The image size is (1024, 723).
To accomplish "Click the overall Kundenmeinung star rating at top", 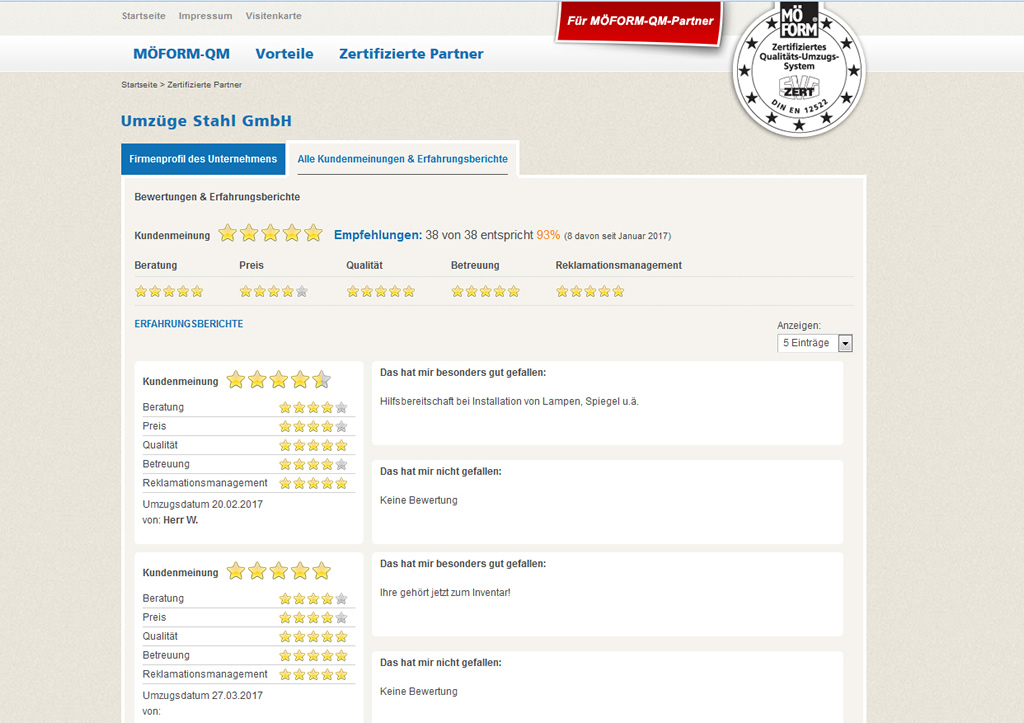I will [270, 233].
